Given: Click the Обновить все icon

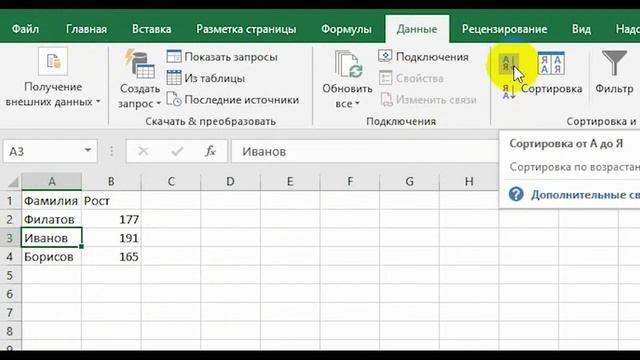Looking at the screenshot, I should pyautogui.click(x=348, y=64).
